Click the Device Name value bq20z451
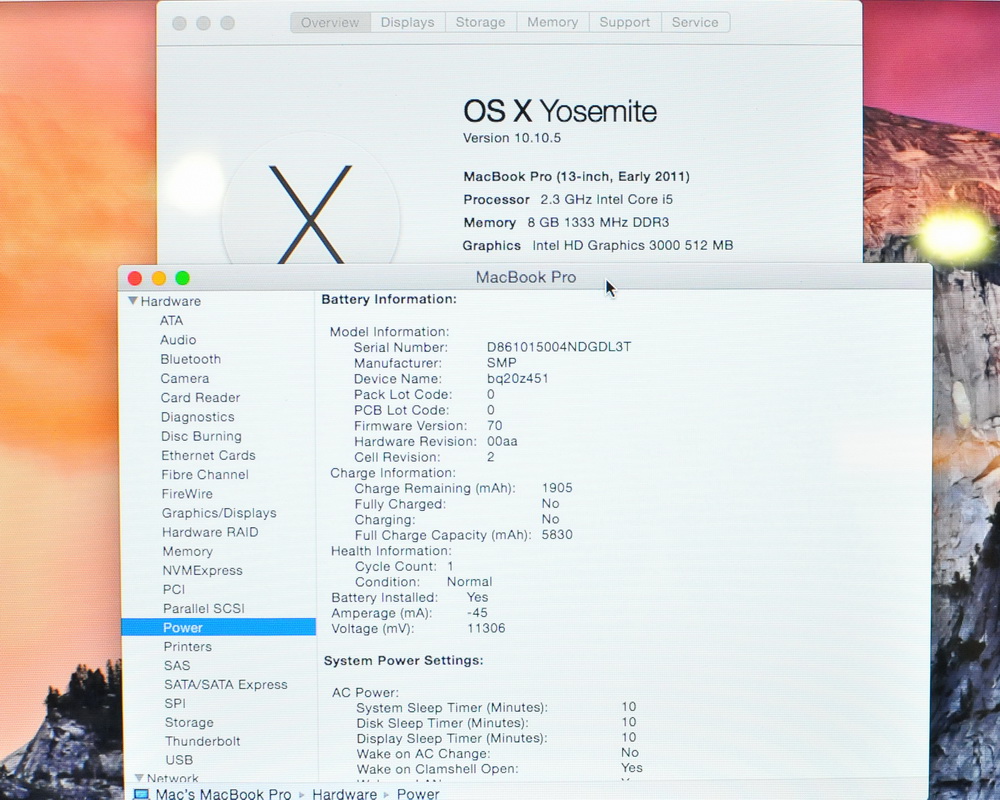1000x800 pixels. tap(517, 378)
